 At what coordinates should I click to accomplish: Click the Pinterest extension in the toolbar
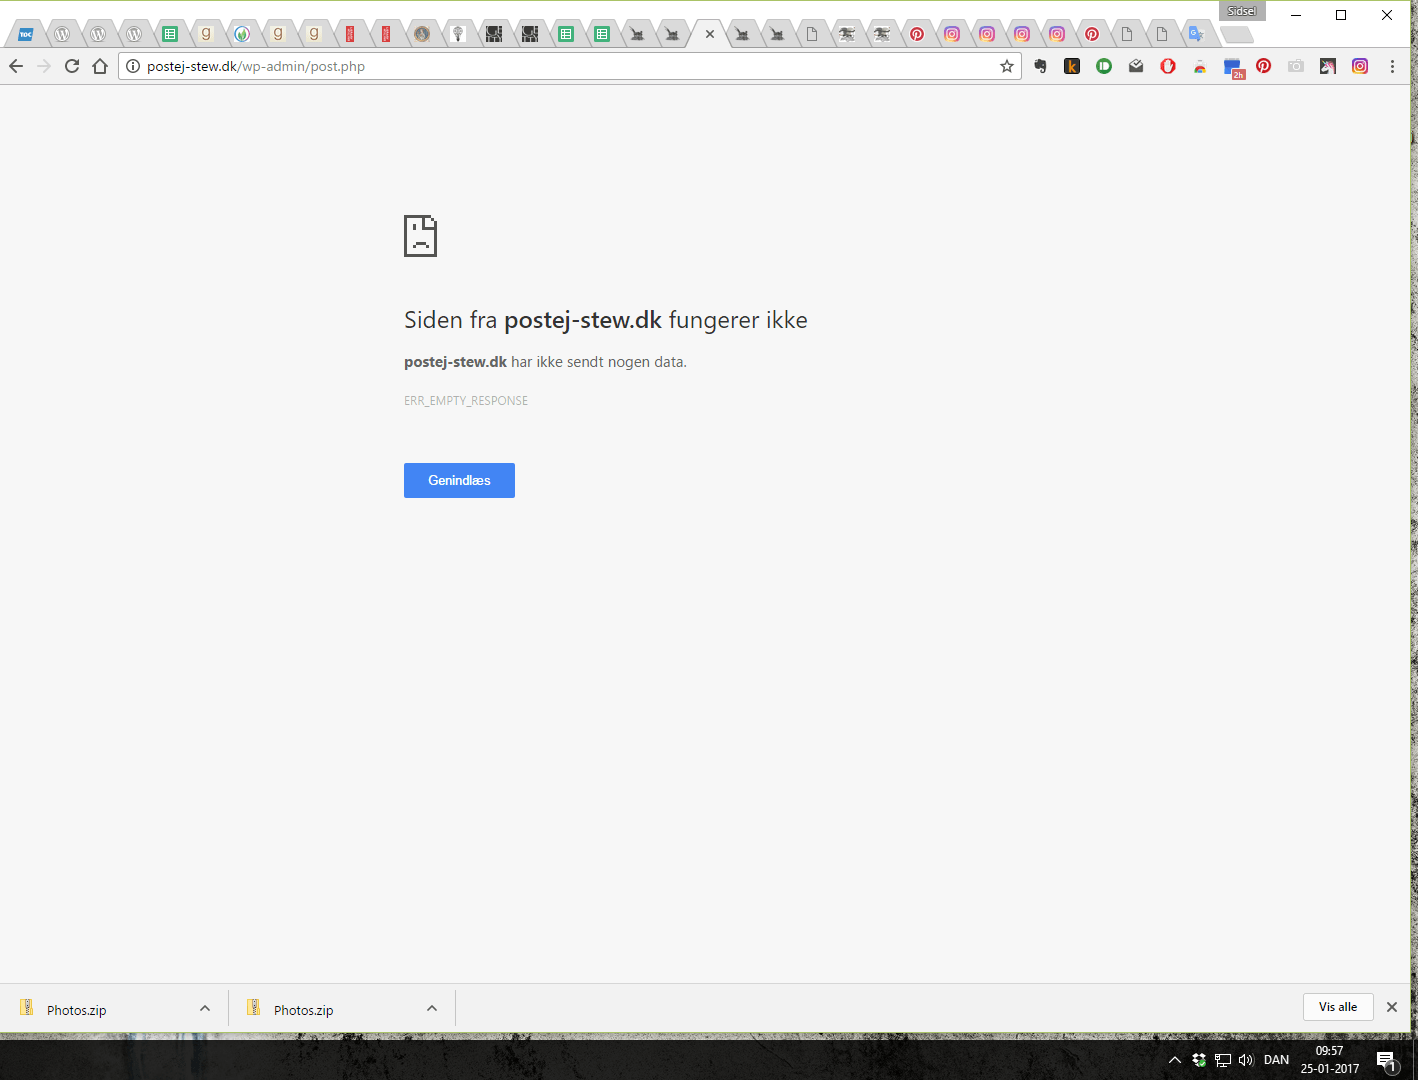click(x=1264, y=66)
